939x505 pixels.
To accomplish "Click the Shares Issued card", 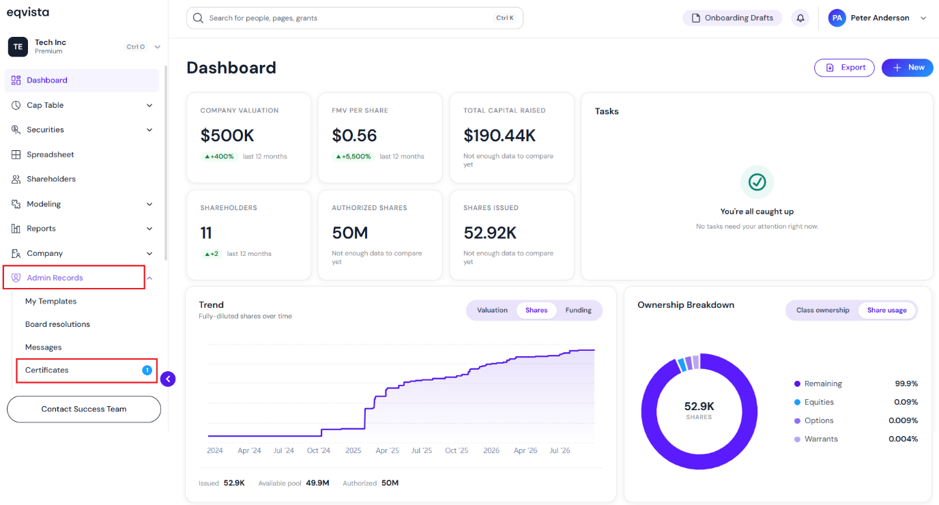I will tap(512, 235).
